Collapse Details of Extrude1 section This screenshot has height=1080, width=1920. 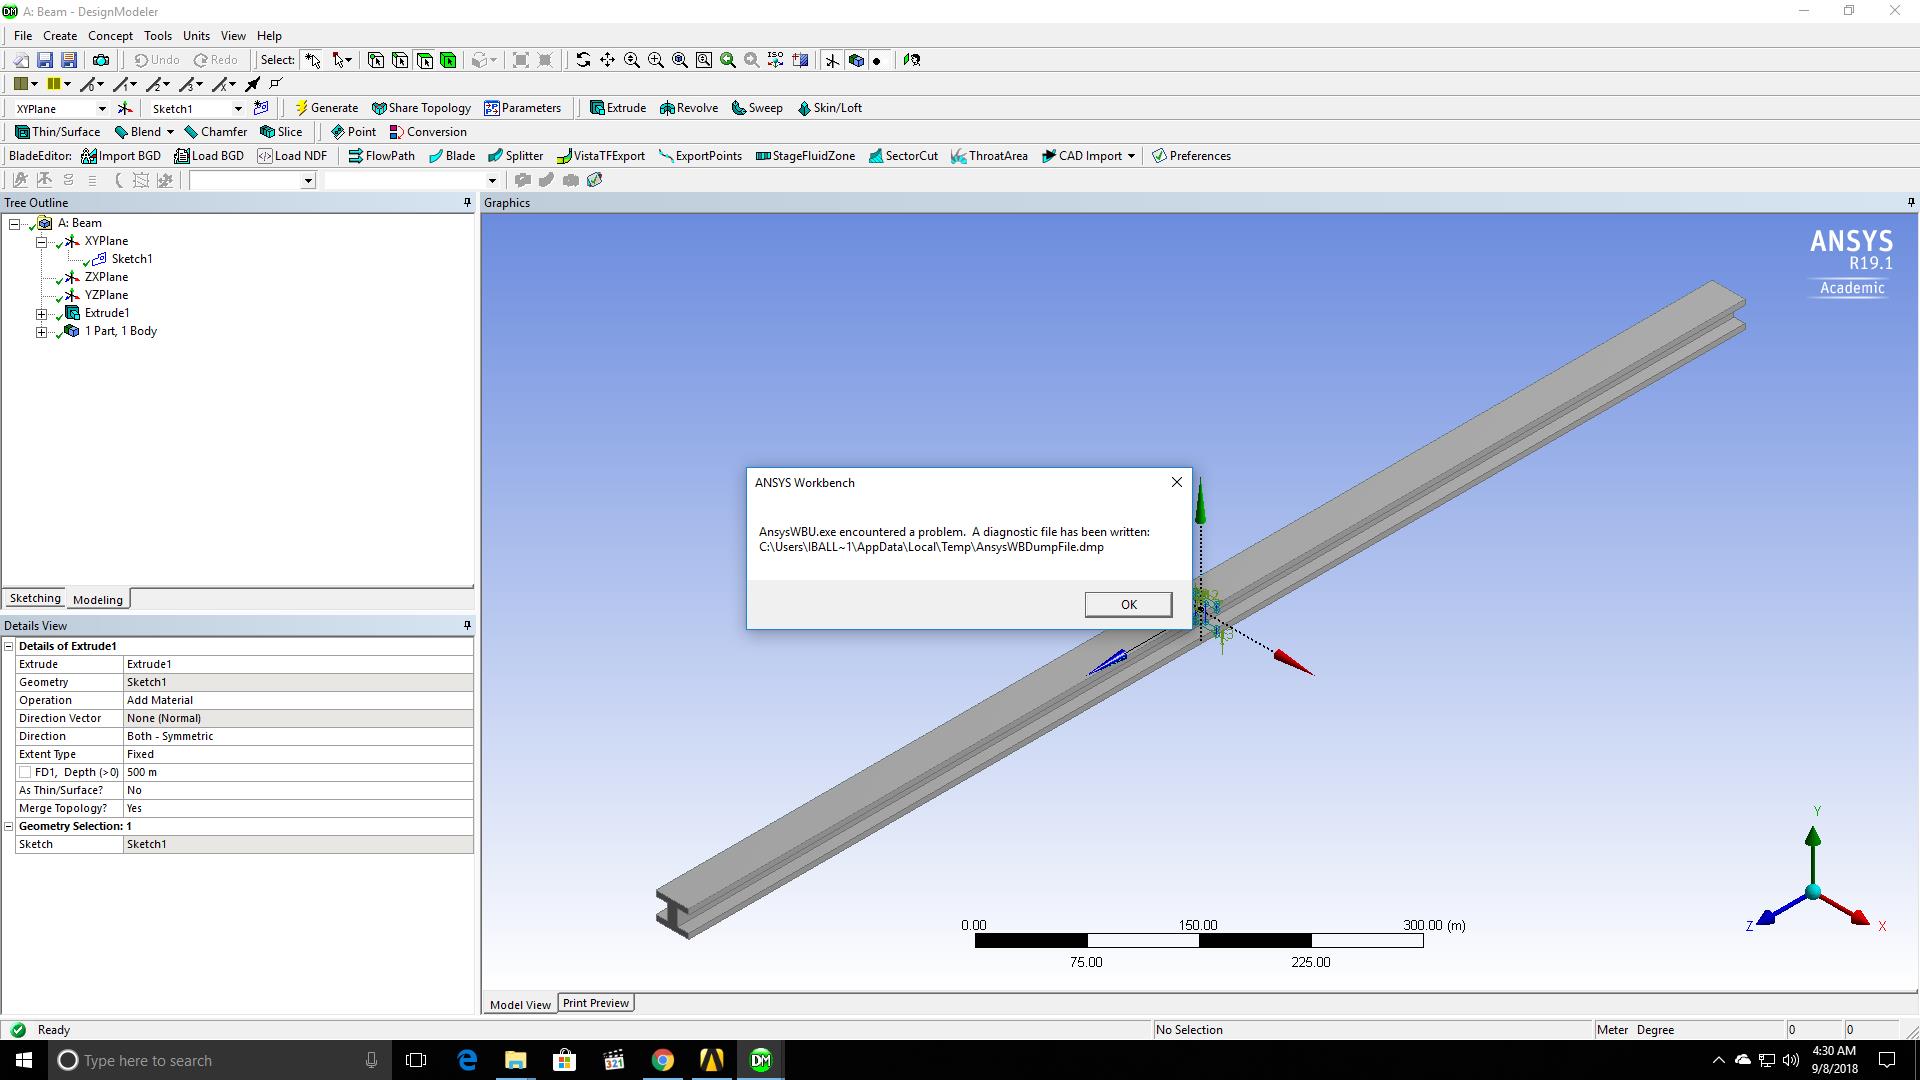[9, 646]
